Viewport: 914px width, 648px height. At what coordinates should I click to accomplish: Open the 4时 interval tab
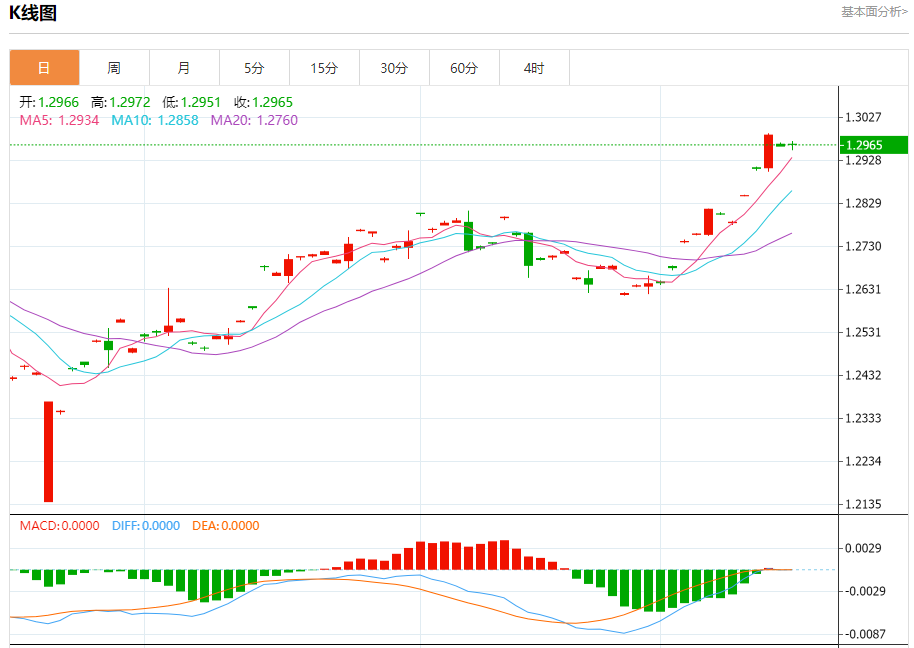[534, 68]
